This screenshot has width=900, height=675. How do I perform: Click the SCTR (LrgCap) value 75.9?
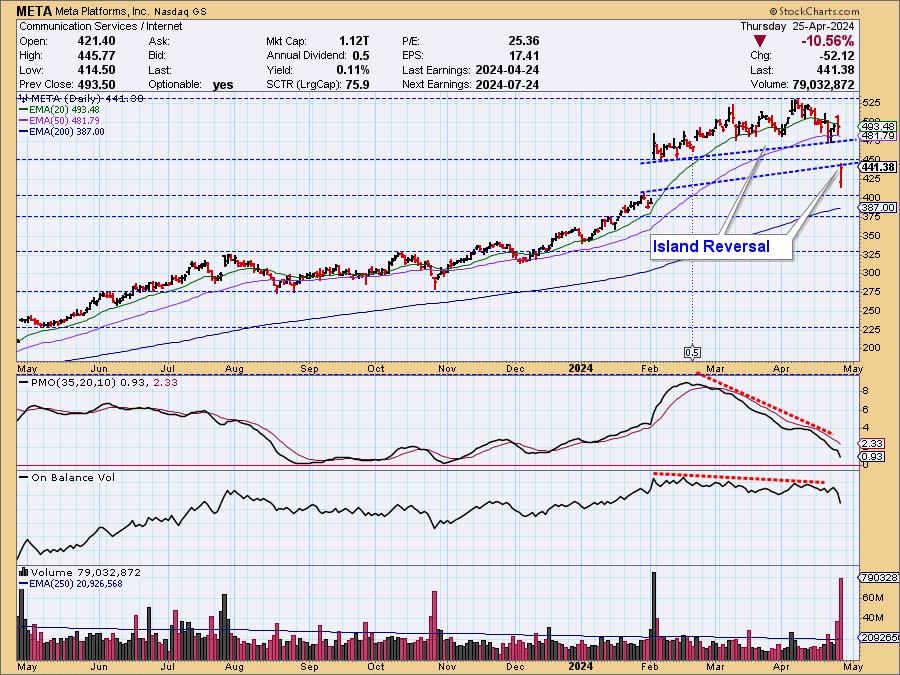[x=357, y=84]
